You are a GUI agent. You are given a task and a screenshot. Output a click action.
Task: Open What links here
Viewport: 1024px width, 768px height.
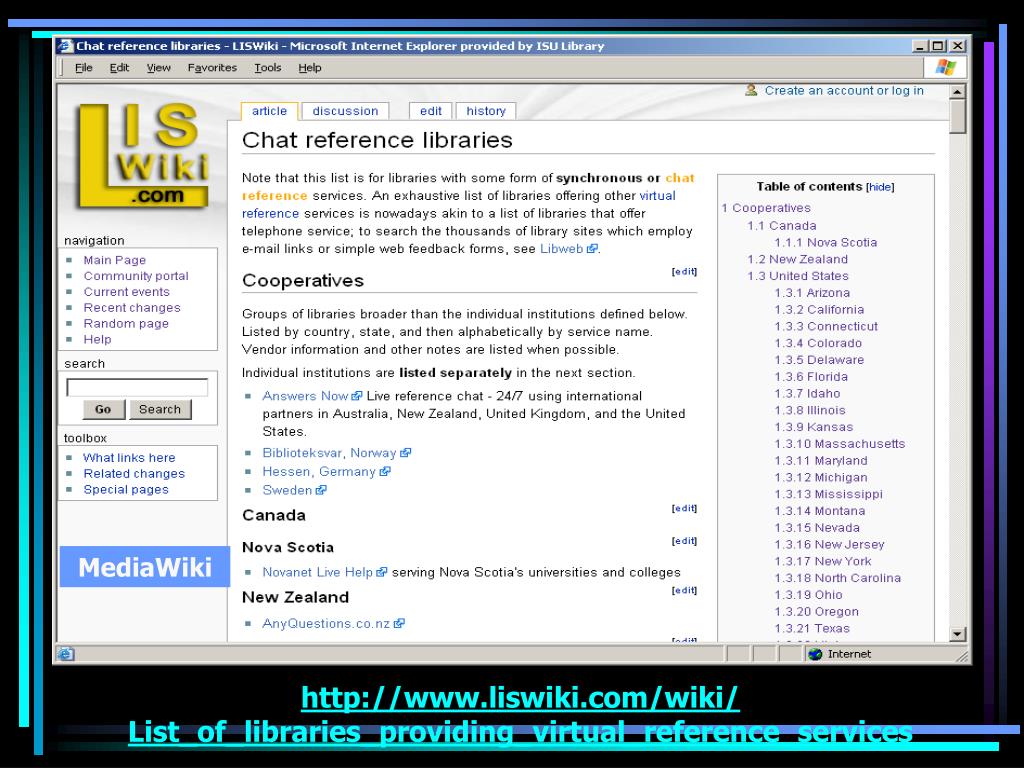tap(129, 458)
